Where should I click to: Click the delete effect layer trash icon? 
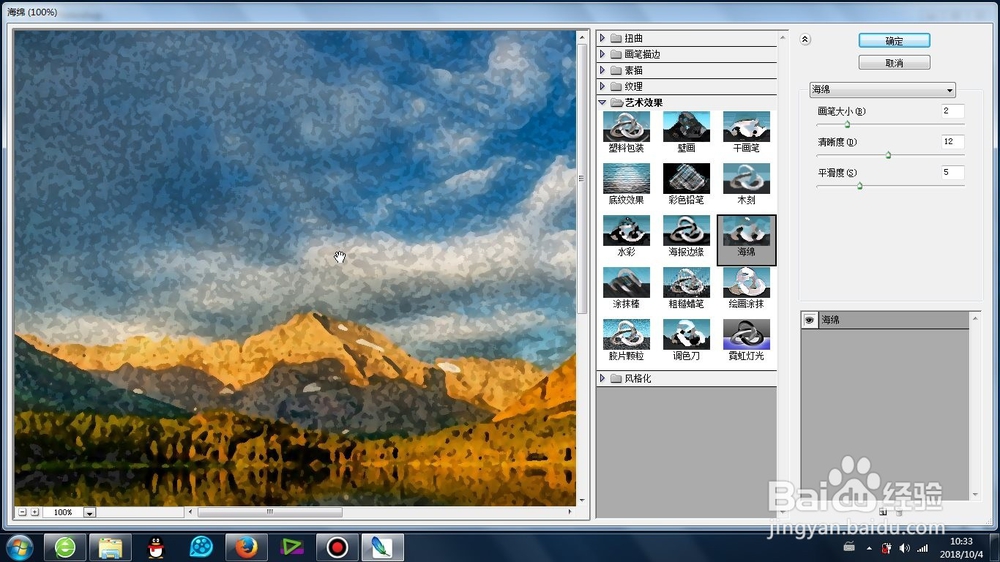coord(899,512)
